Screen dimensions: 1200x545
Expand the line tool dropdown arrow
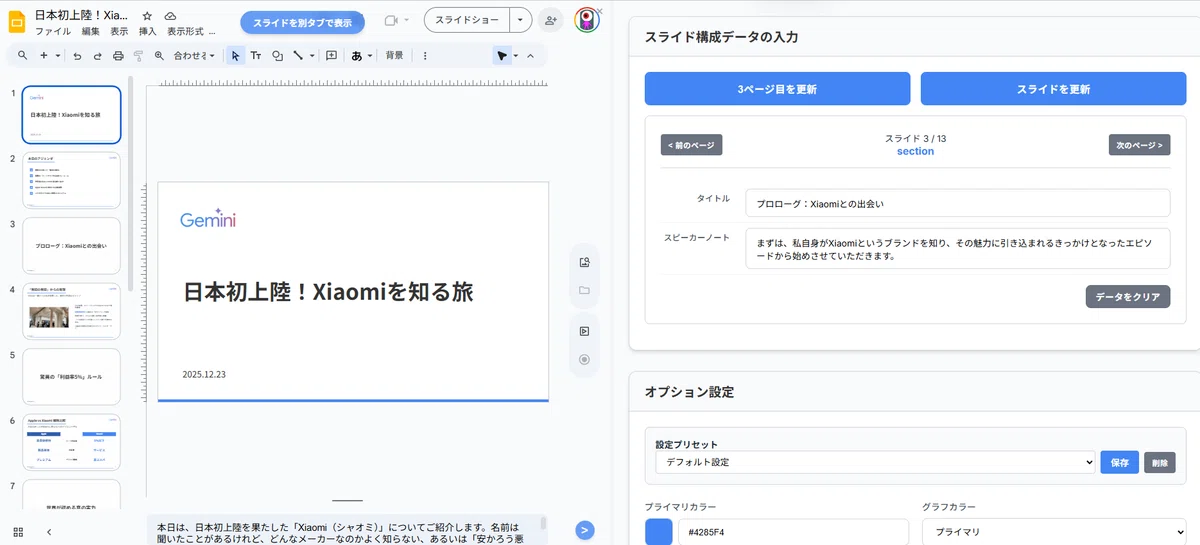pos(311,56)
